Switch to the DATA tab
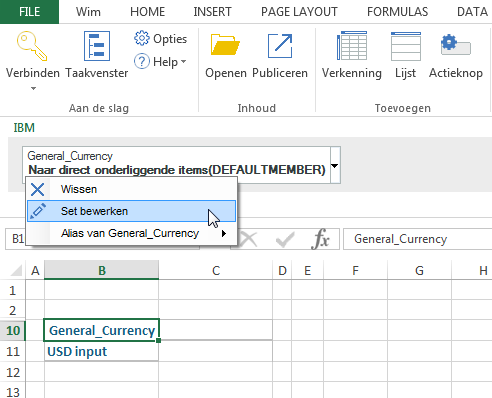This screenshot has height=398, width=492. coord(472,12)
